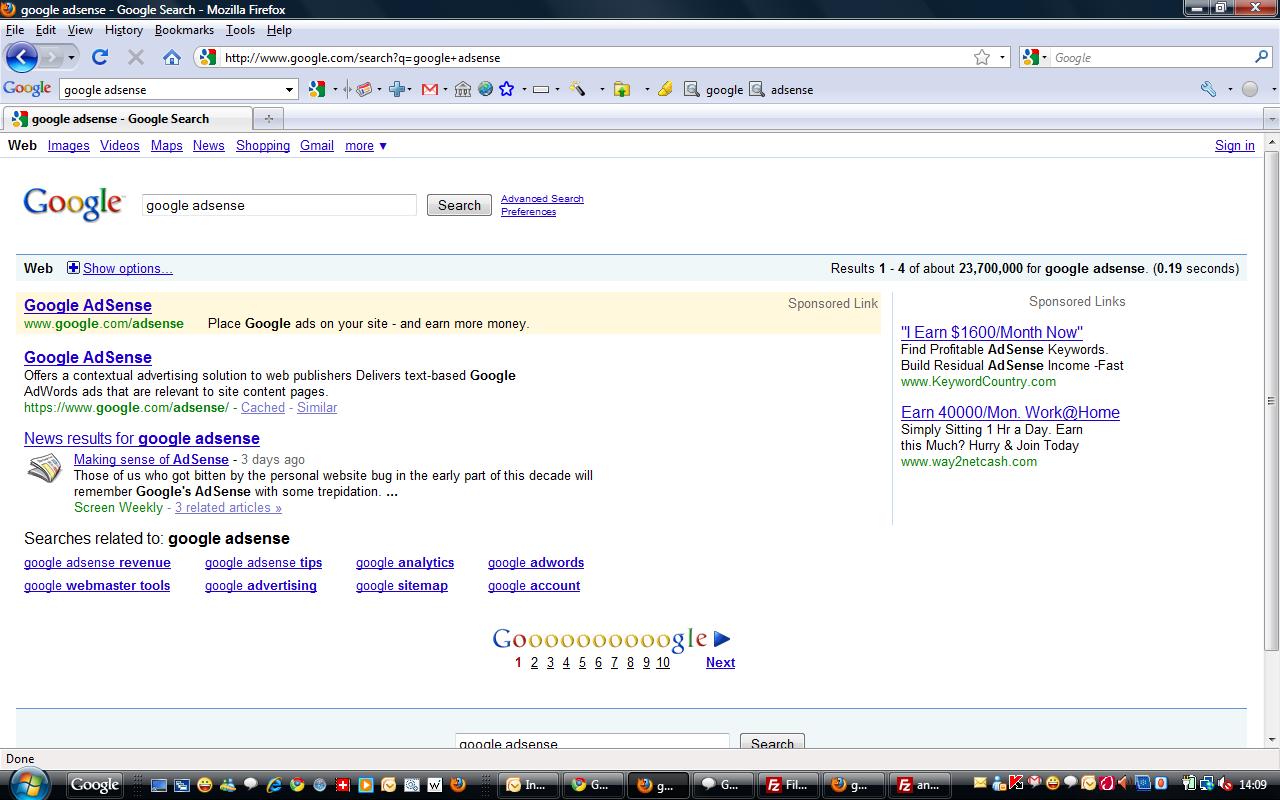Open the list all tabs dropdown

pyautogui.click(x=1272, y=118)
